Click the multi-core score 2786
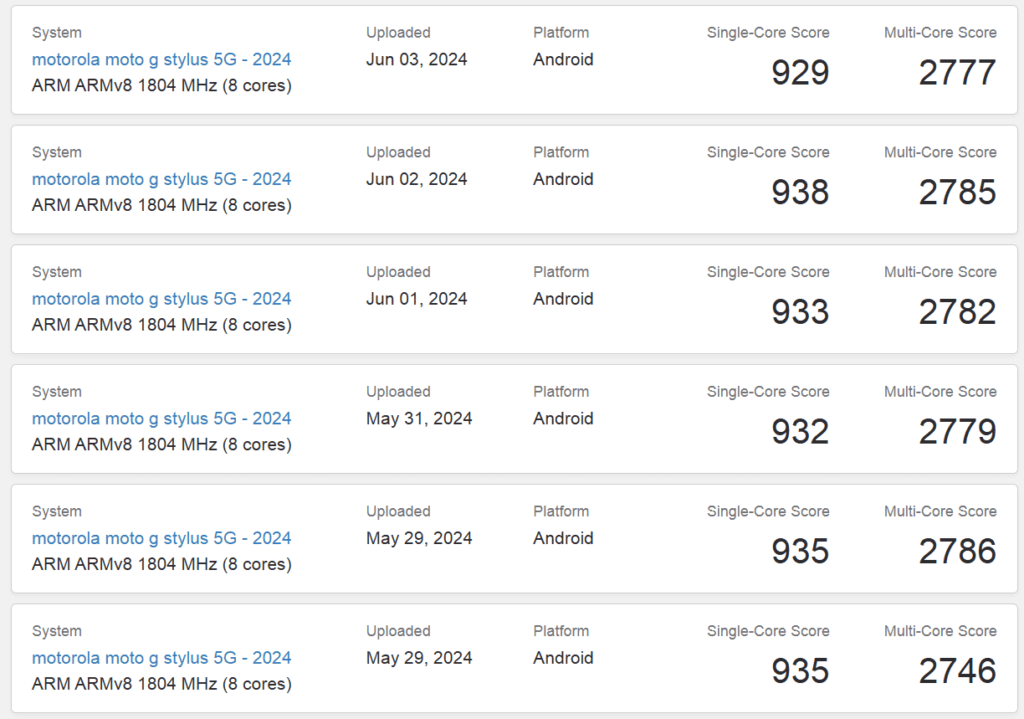 tap(957, 551)
